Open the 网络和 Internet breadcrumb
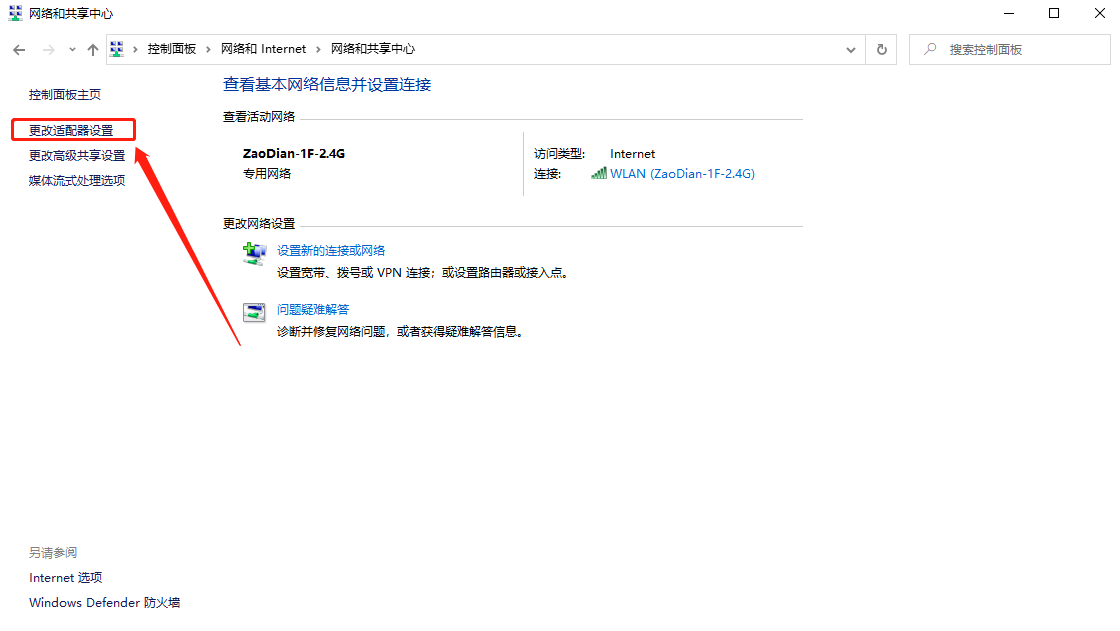The width and height of the screenshot is (1120, 631). click(263, 49)
